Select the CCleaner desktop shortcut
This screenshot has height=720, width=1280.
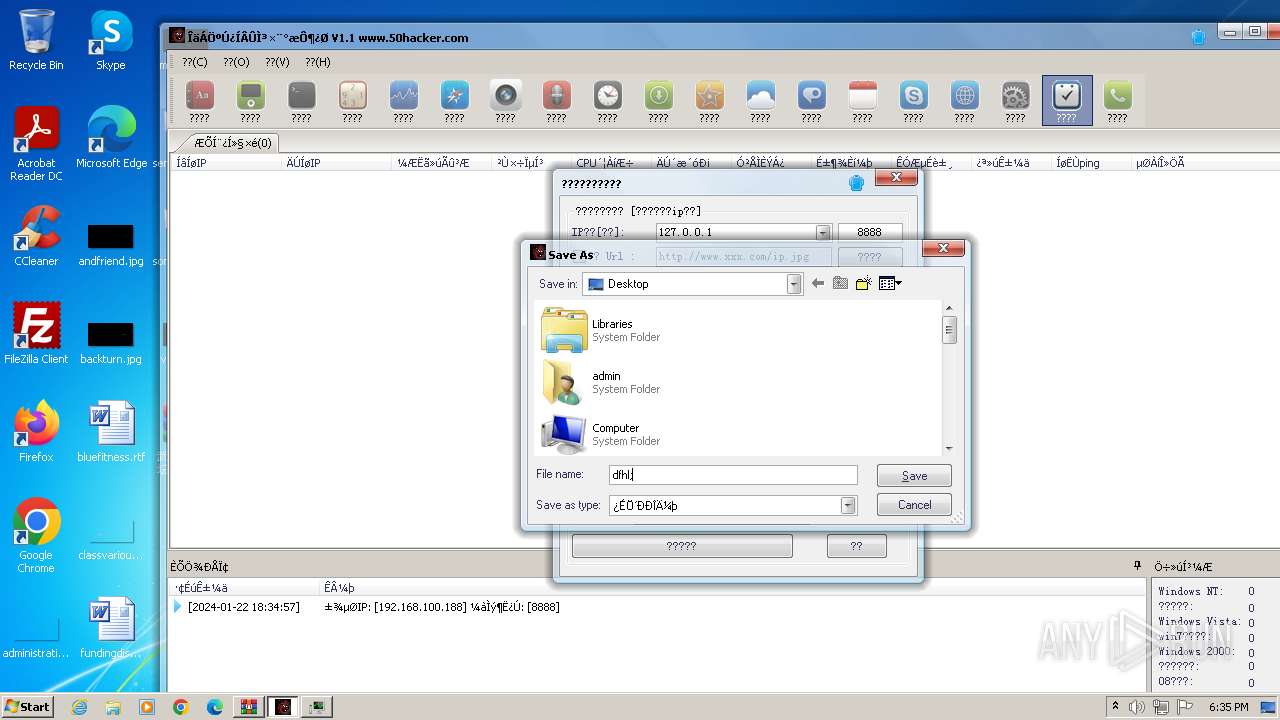click(36, 236)
